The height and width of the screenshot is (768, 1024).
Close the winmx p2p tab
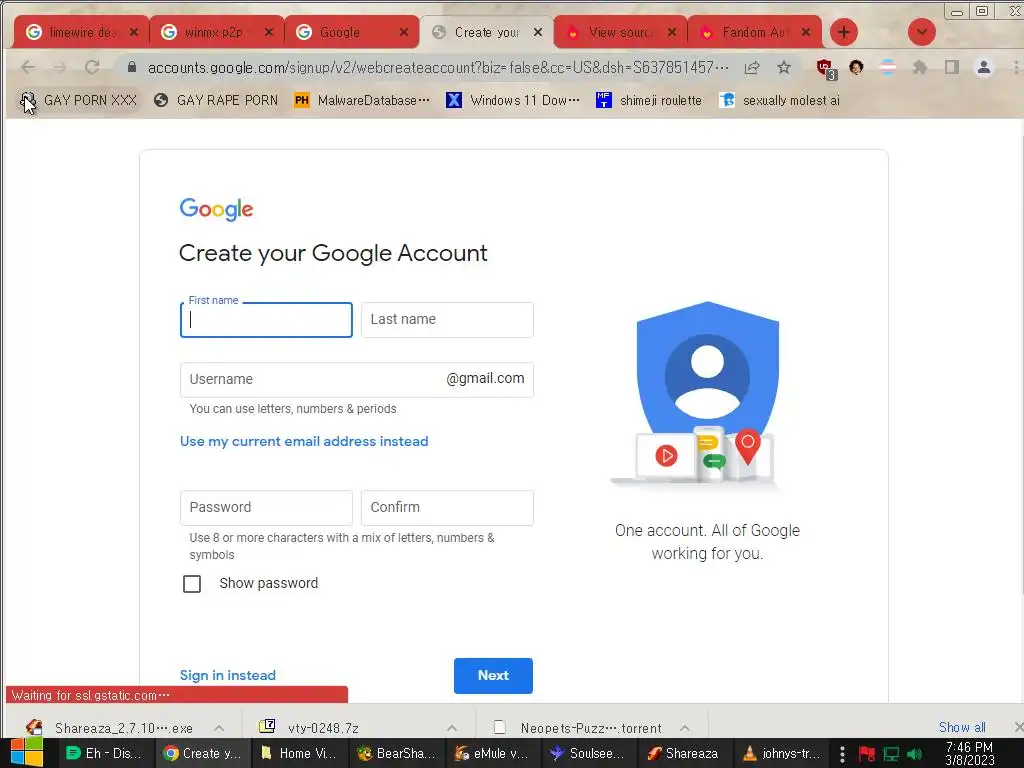coord(268,32)
